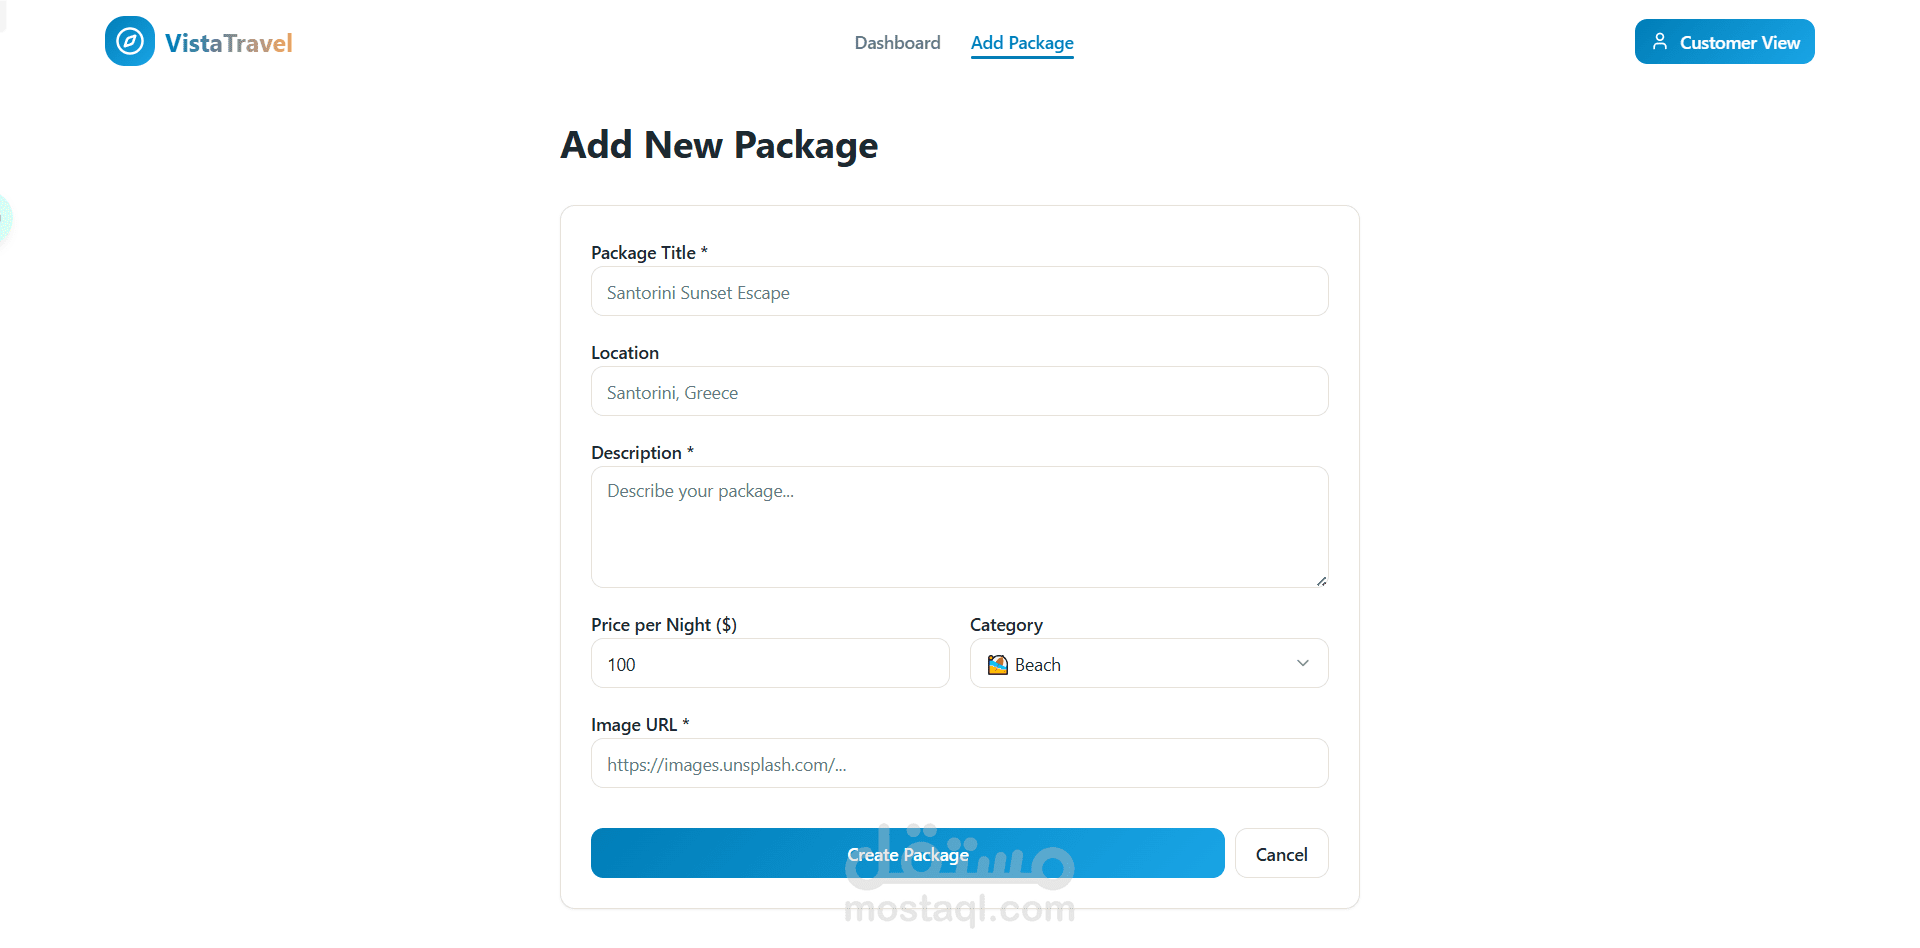The width and height of the screenshot is (1920, 948).
Task: Go to the Dashboard tab
Action: tap(897, 43)
